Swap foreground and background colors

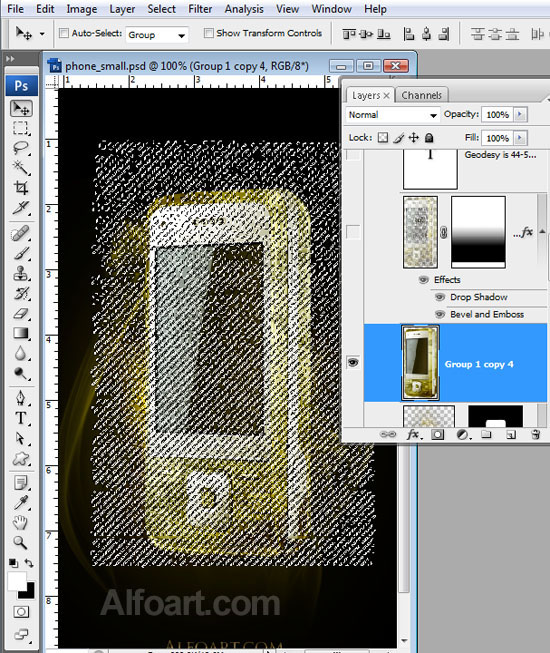point(29,563)
